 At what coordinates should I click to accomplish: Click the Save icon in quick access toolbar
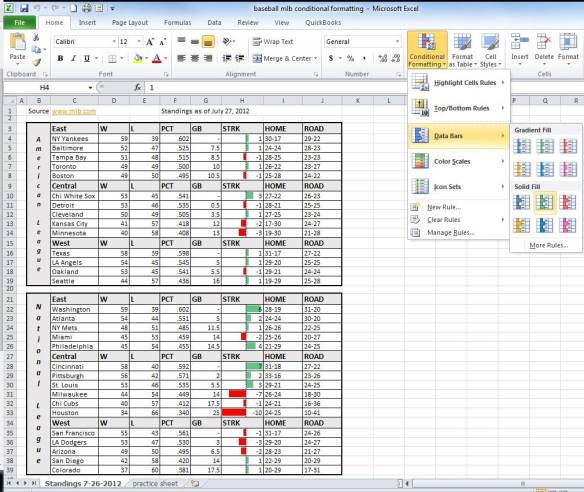tap(24, 8)
